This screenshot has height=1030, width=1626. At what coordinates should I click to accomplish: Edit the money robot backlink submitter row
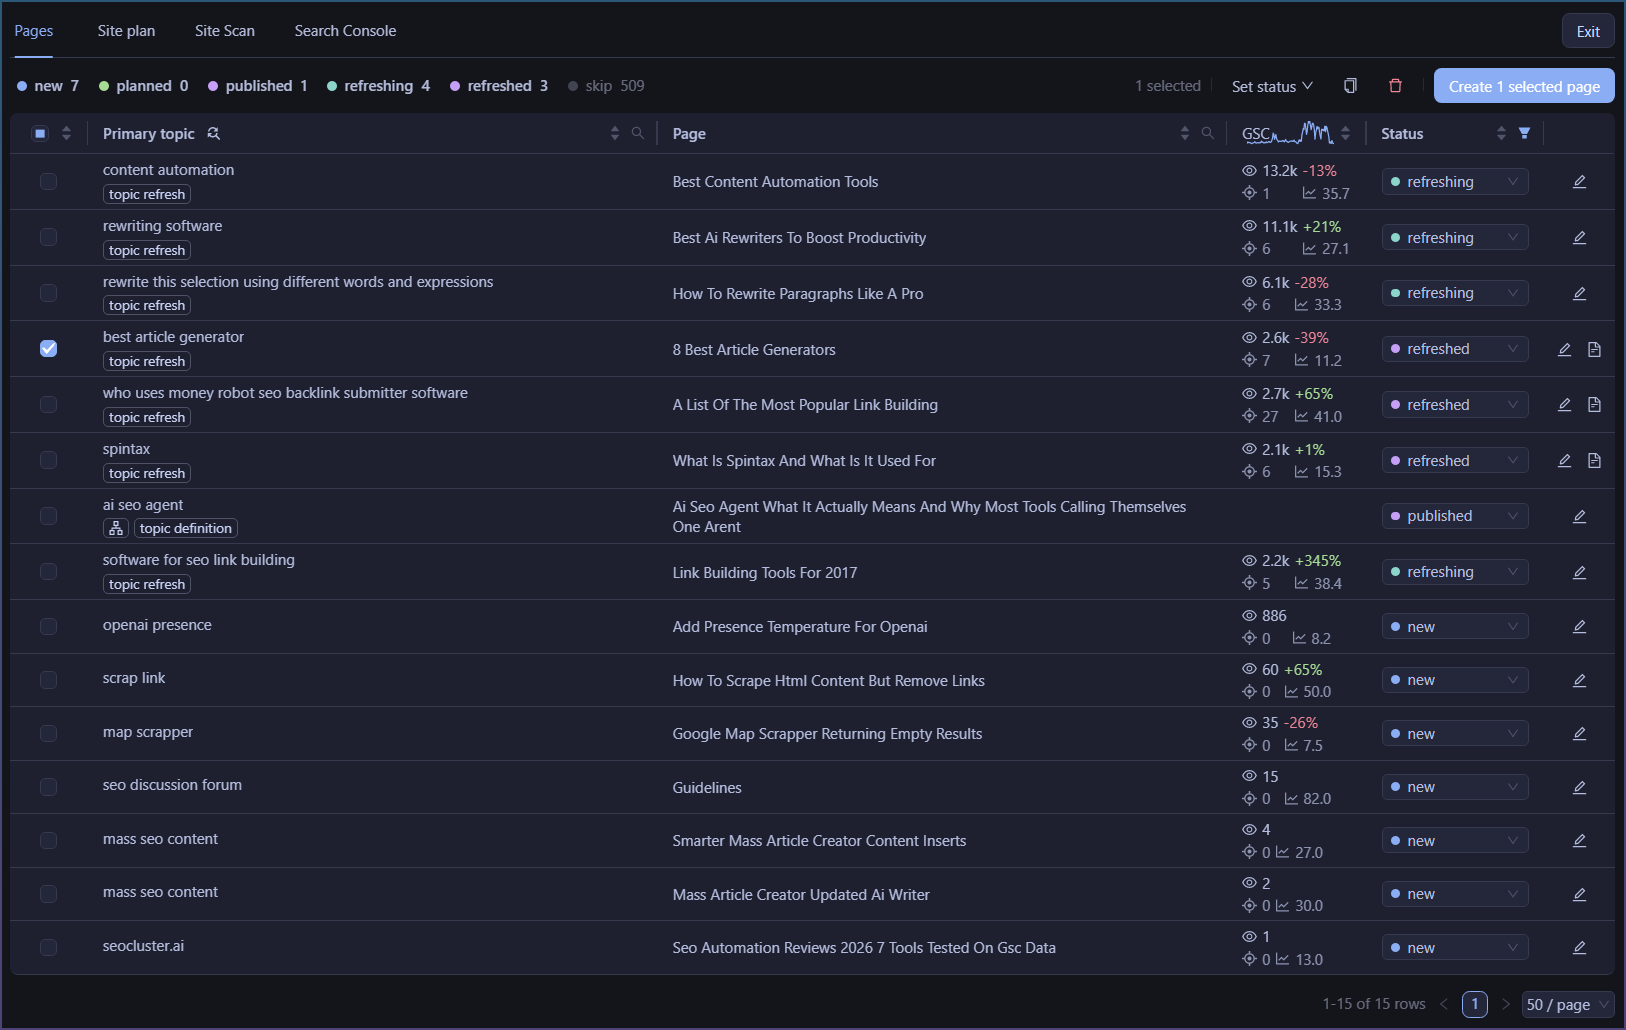pos(1565,405)
